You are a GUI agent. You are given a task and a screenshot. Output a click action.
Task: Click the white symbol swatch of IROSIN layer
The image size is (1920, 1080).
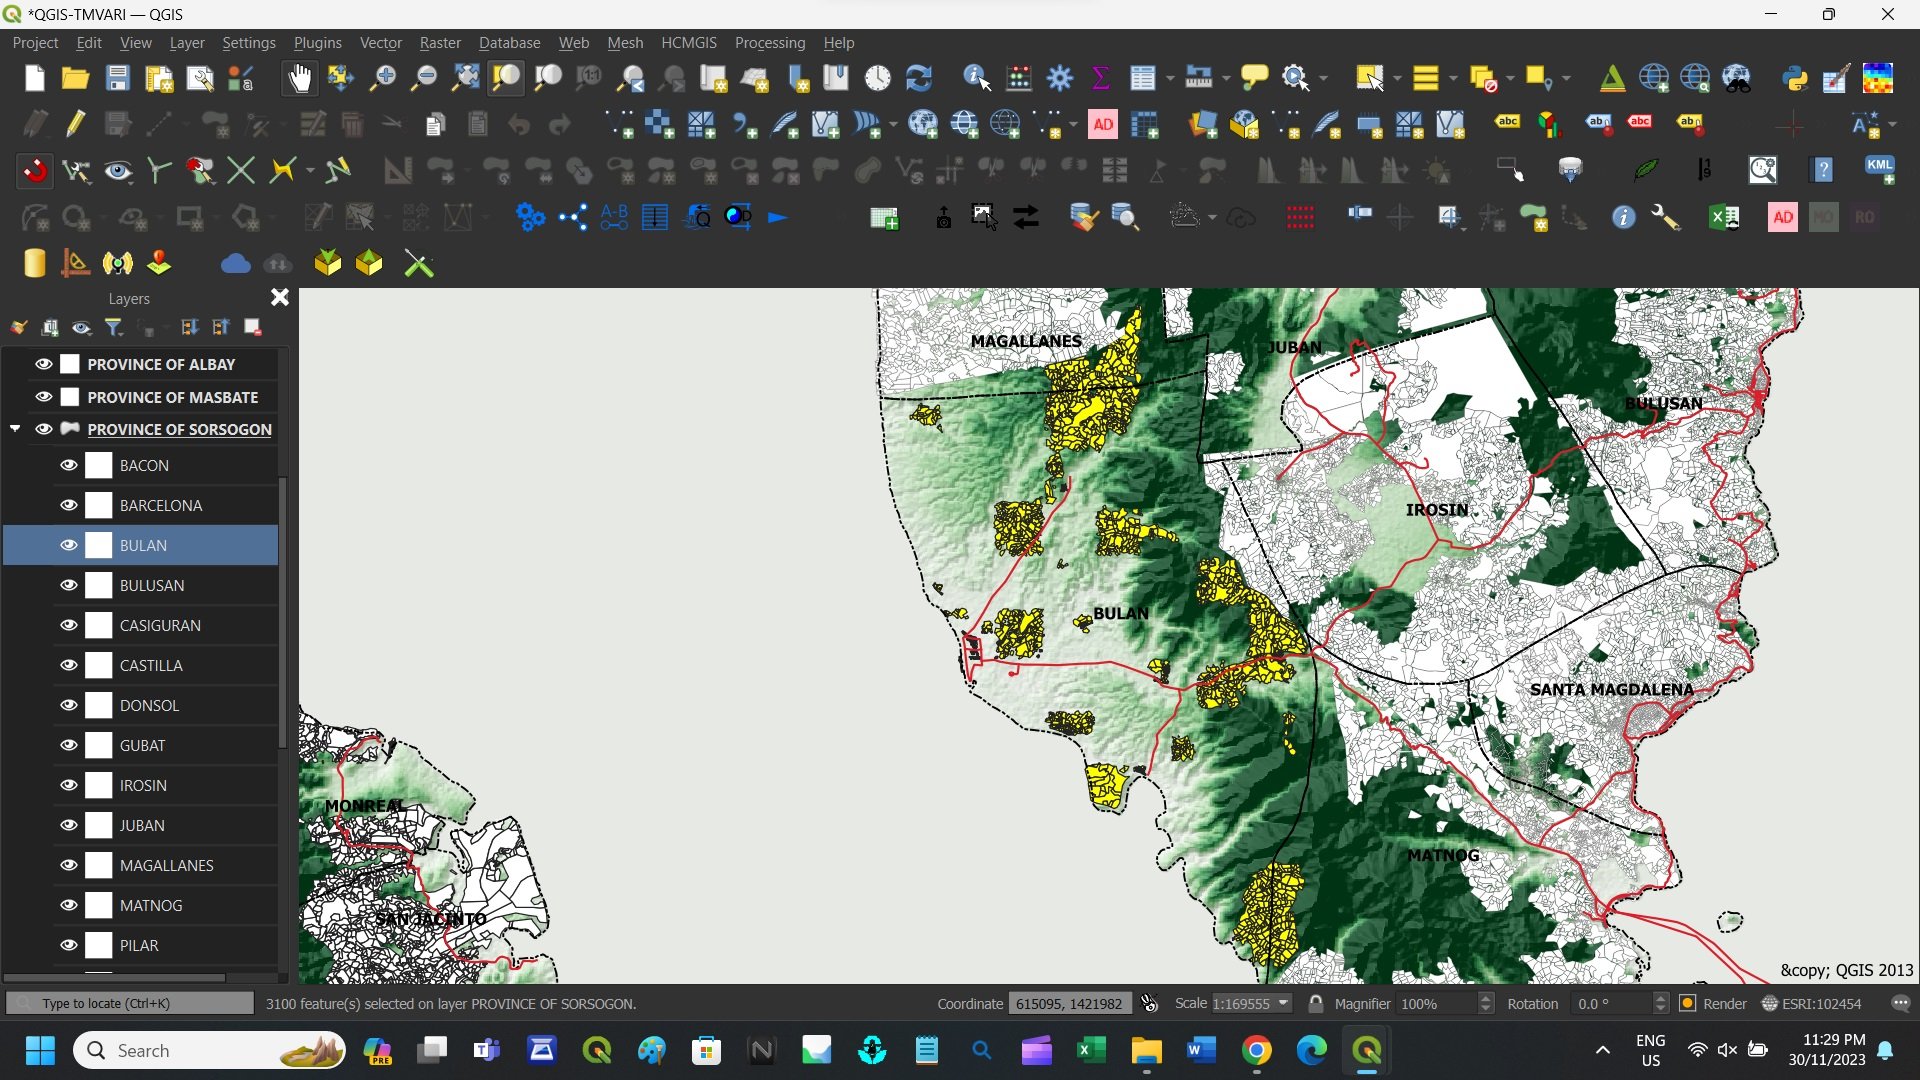click(99, 785)
